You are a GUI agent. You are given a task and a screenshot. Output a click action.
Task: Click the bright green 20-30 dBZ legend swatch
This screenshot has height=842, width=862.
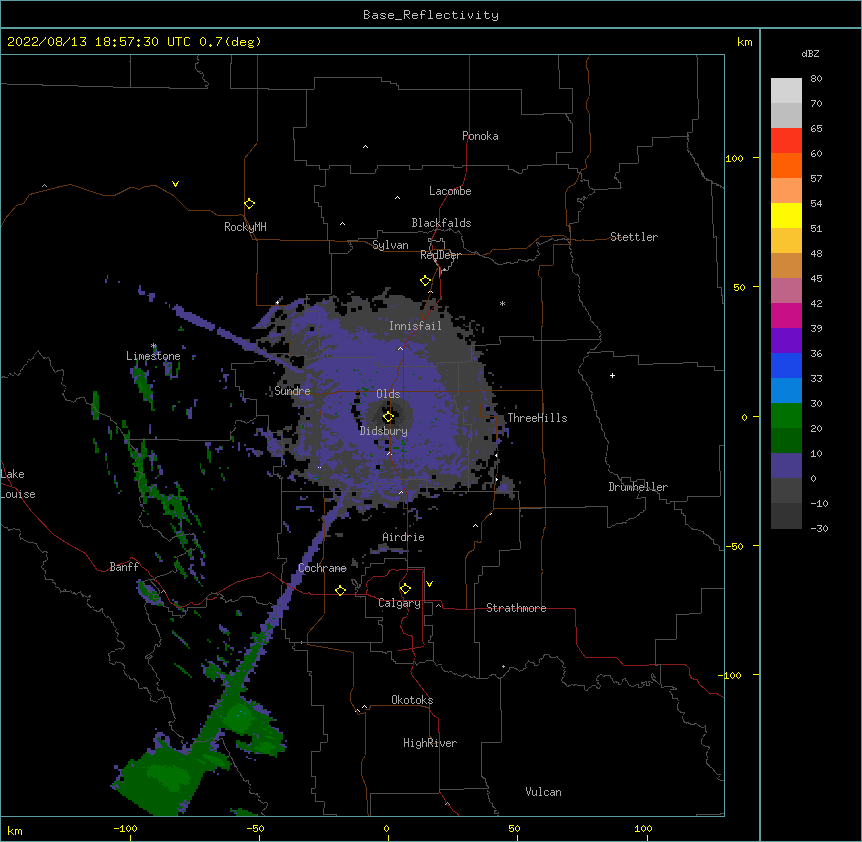tap(786, 416)
